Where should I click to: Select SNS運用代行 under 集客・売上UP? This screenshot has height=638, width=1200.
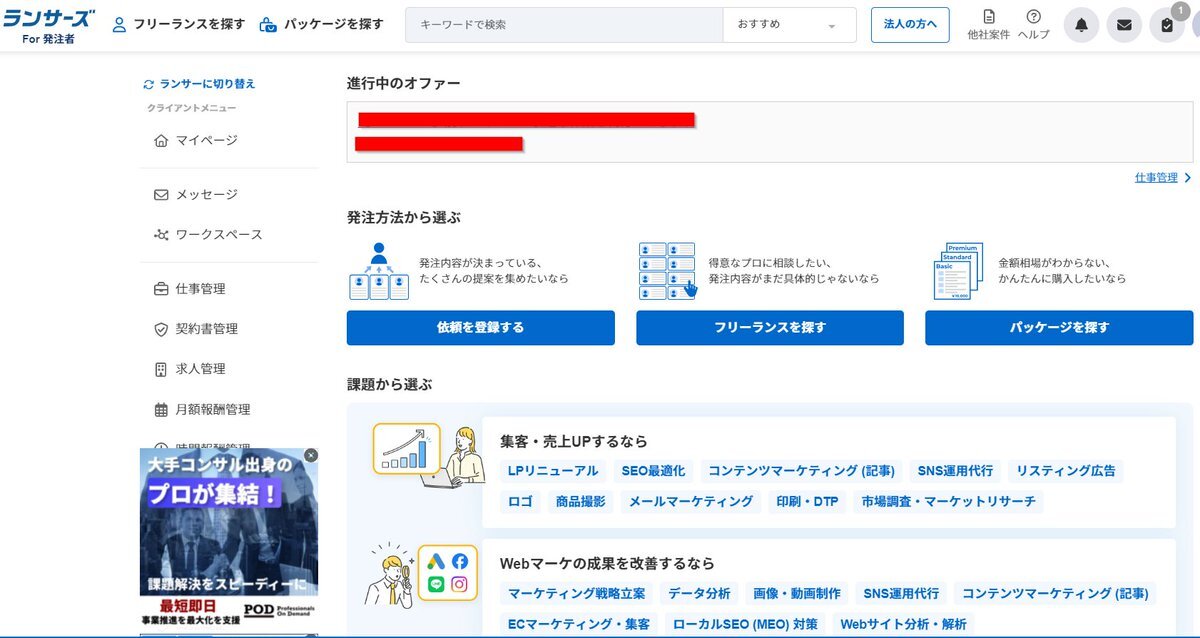955,471
